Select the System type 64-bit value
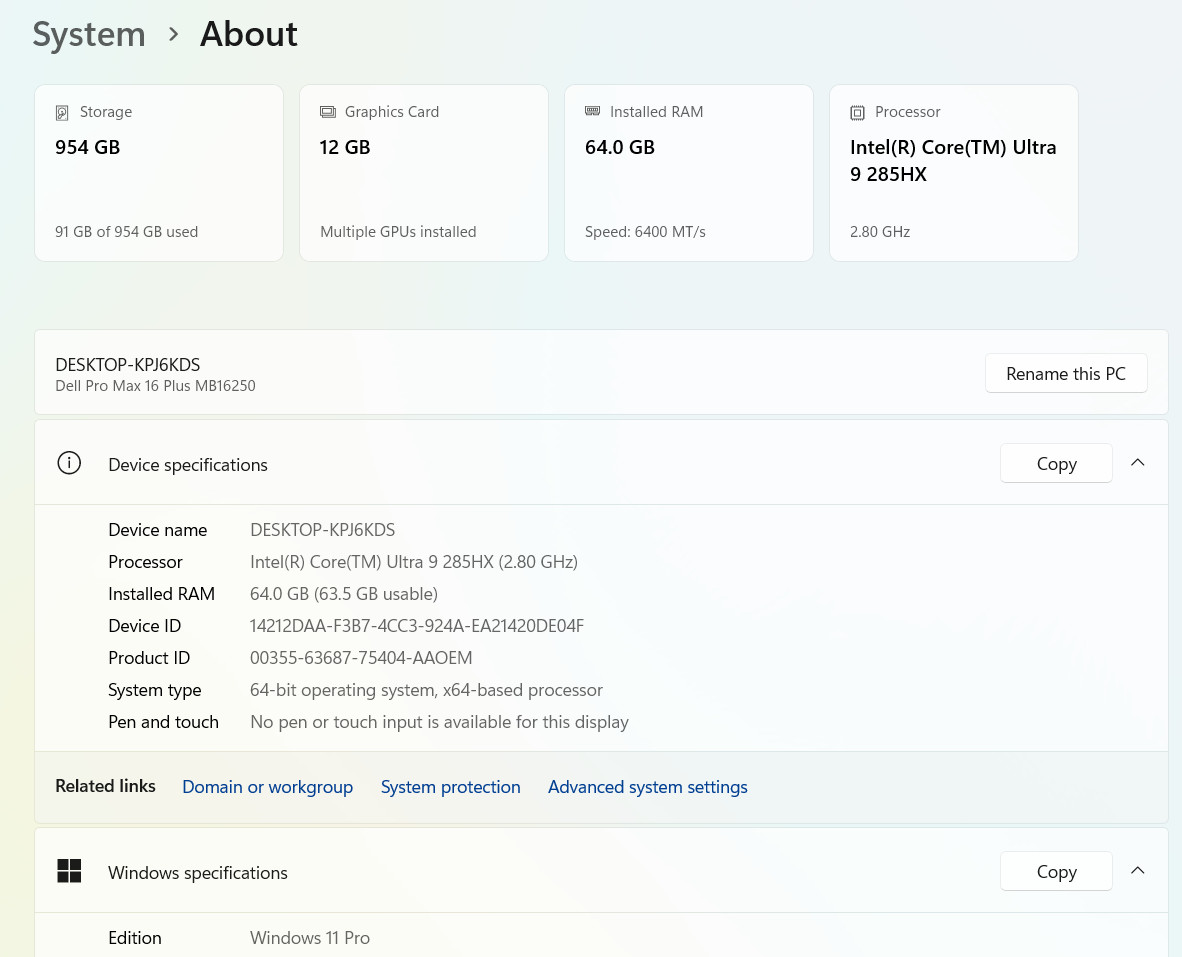The width and height of the screenshot is (1182, 957). (x=427, y=690)
